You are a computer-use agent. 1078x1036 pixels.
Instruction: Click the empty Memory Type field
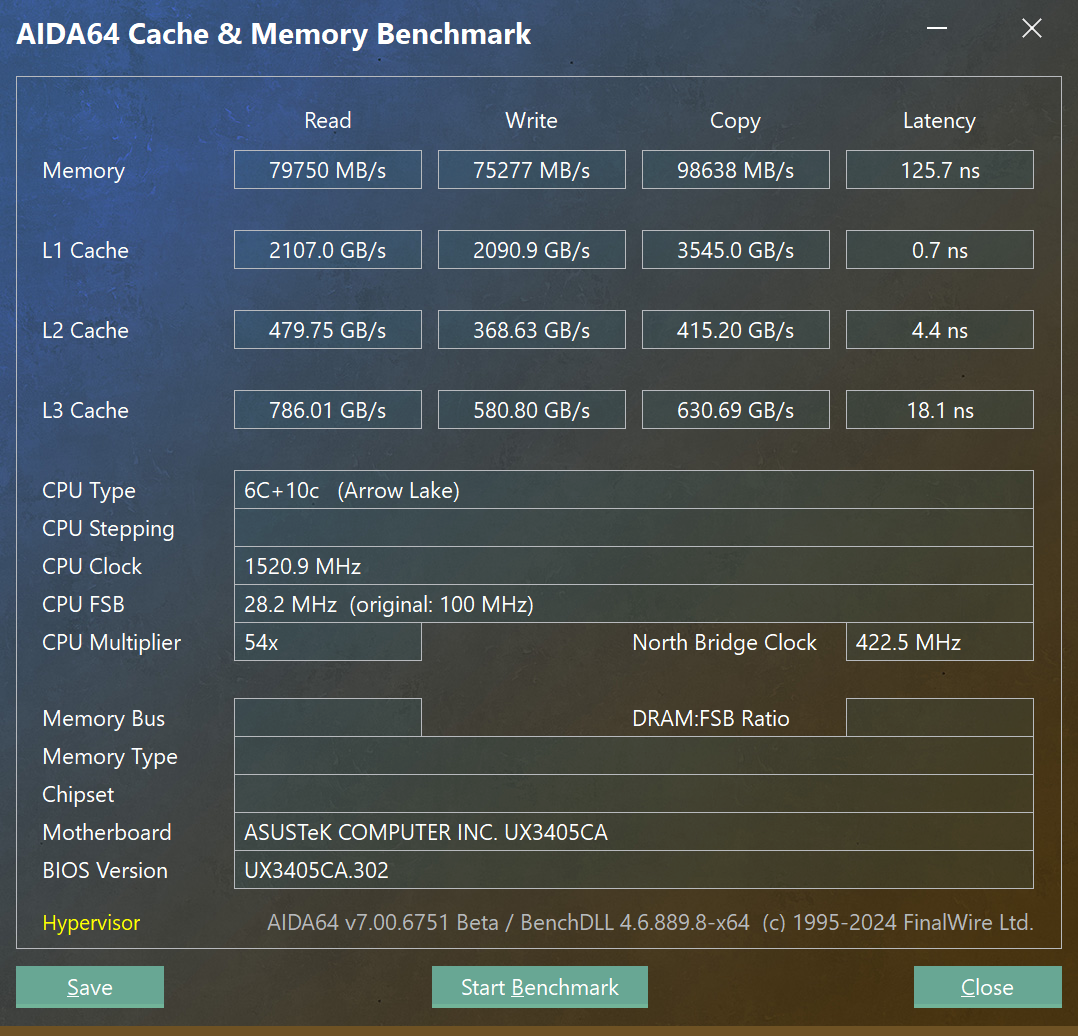(634, 756)
